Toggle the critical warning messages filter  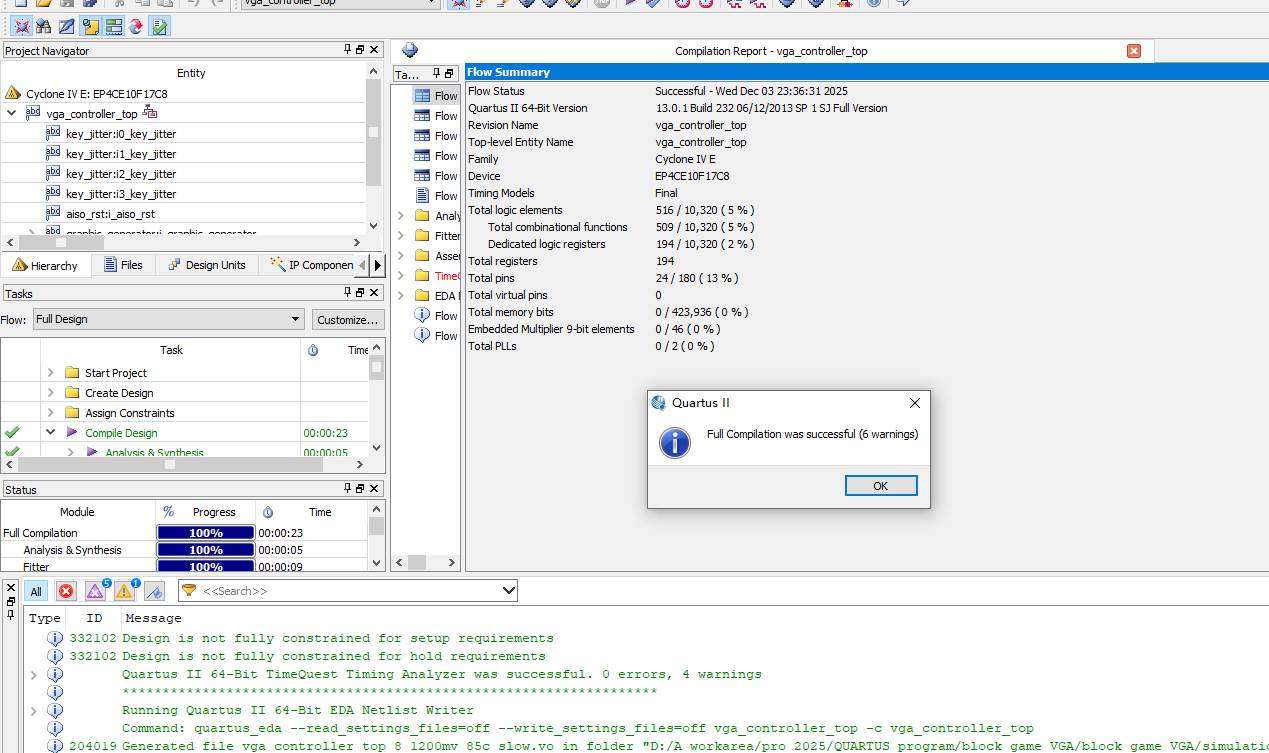[x=96, y=591]
